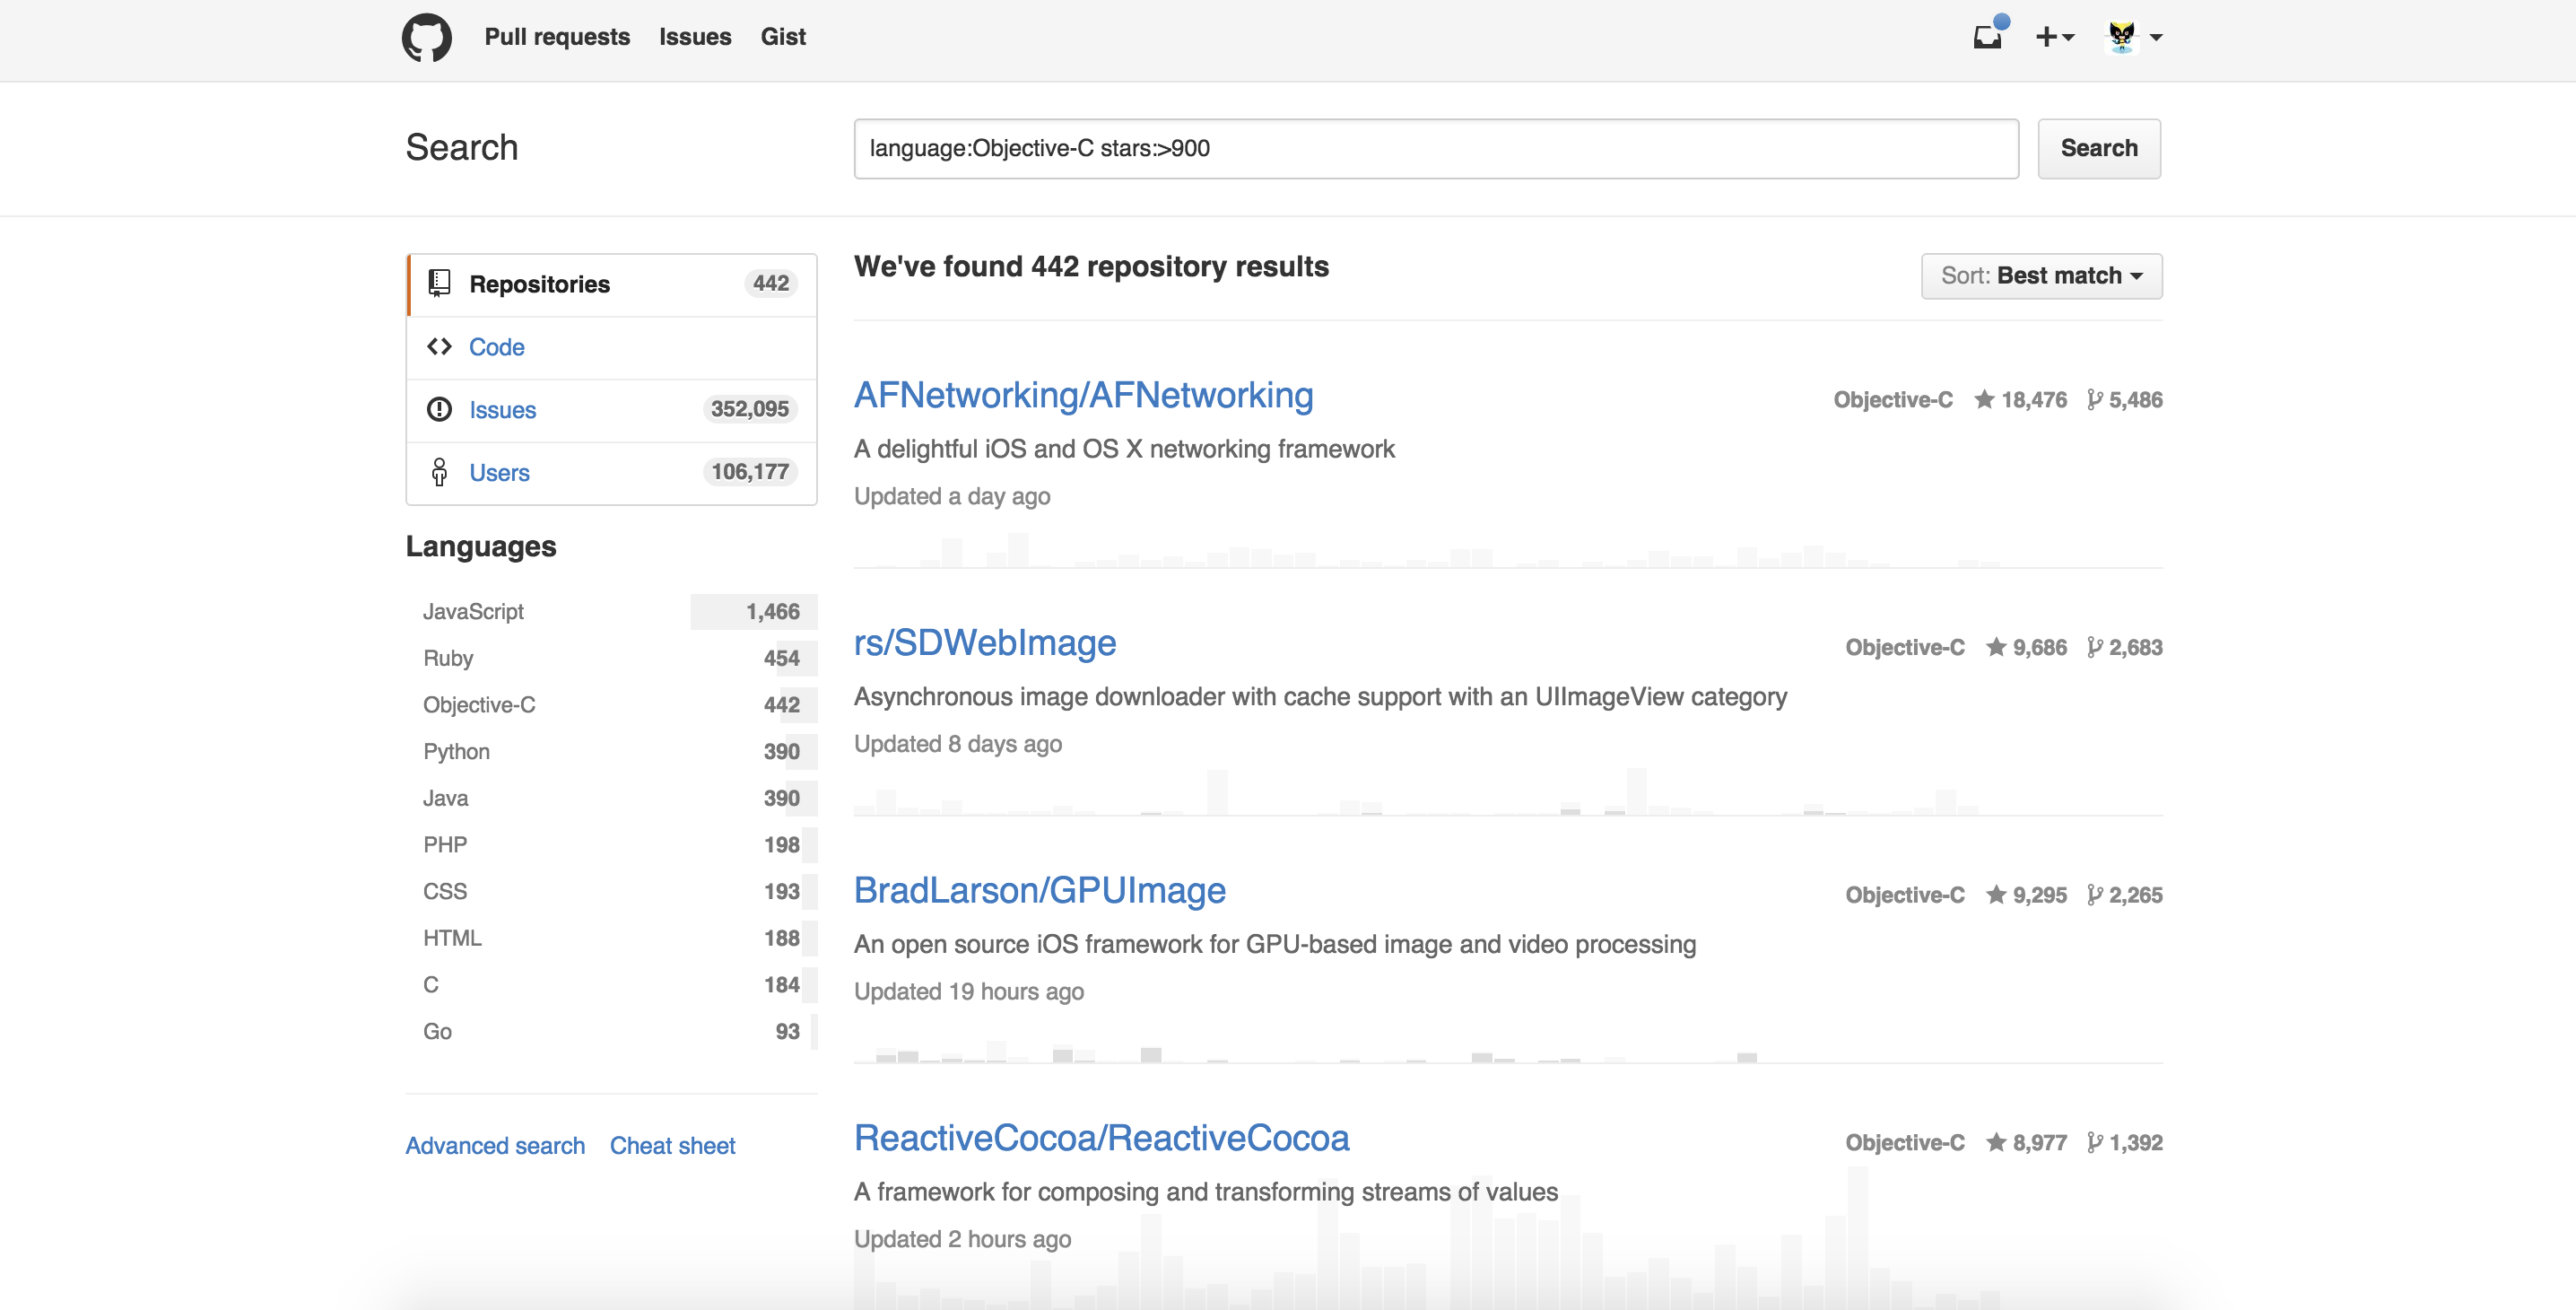The image size is (2576, 1310).
Task: Open the GitHub Octocat home logo
Action: (x=427, y=38)
